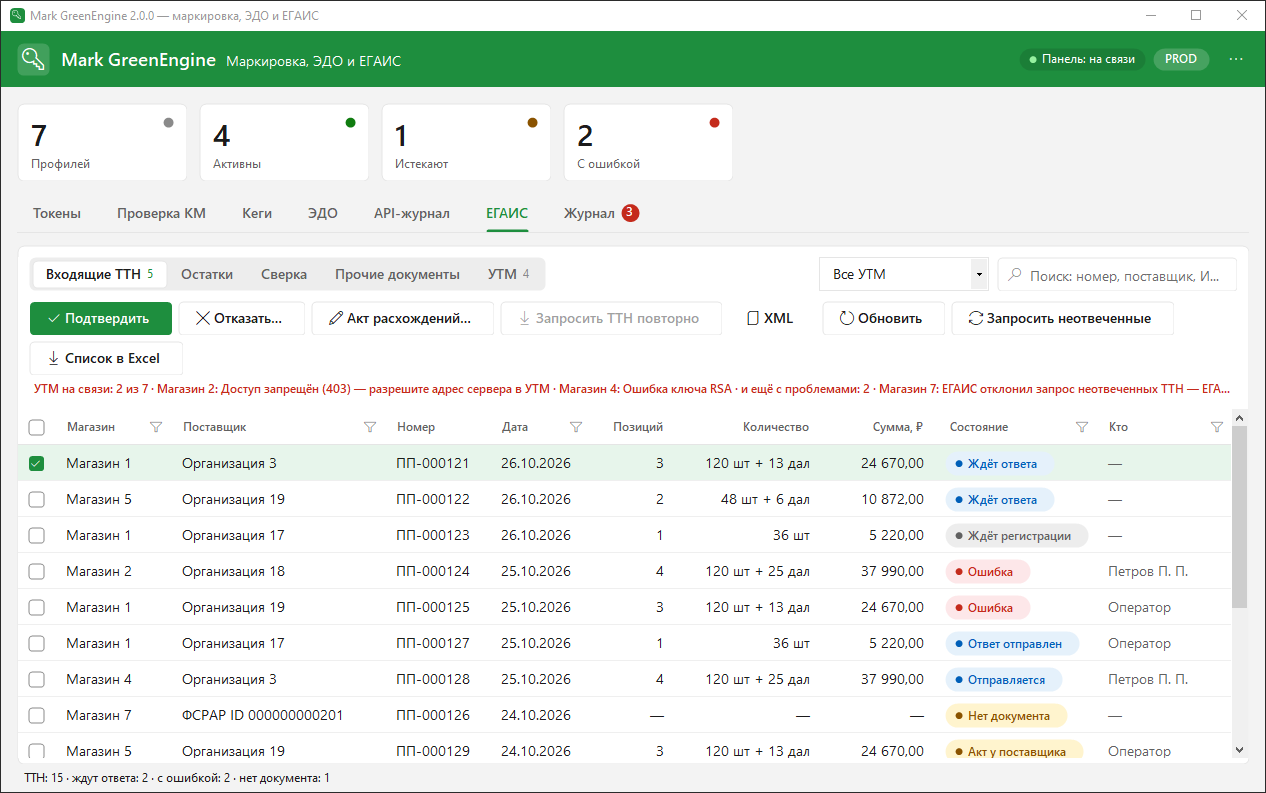Tick the checkbox for row ПП-000124
This screenshot has height=793, width=1266.
coord(37,571)
